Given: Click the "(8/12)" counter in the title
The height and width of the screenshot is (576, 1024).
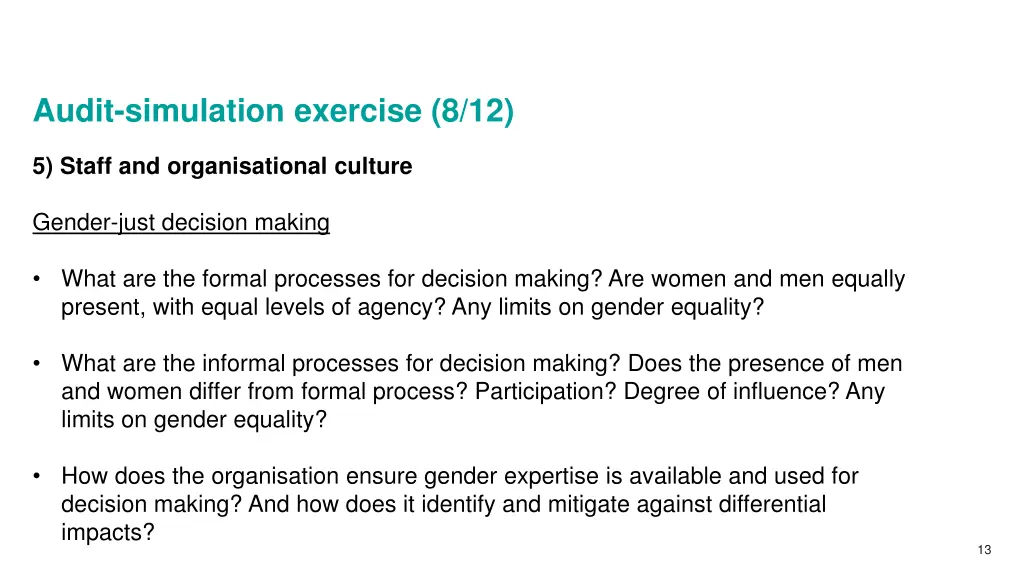Looking at the screenshot, I should [x=473, y=110].
